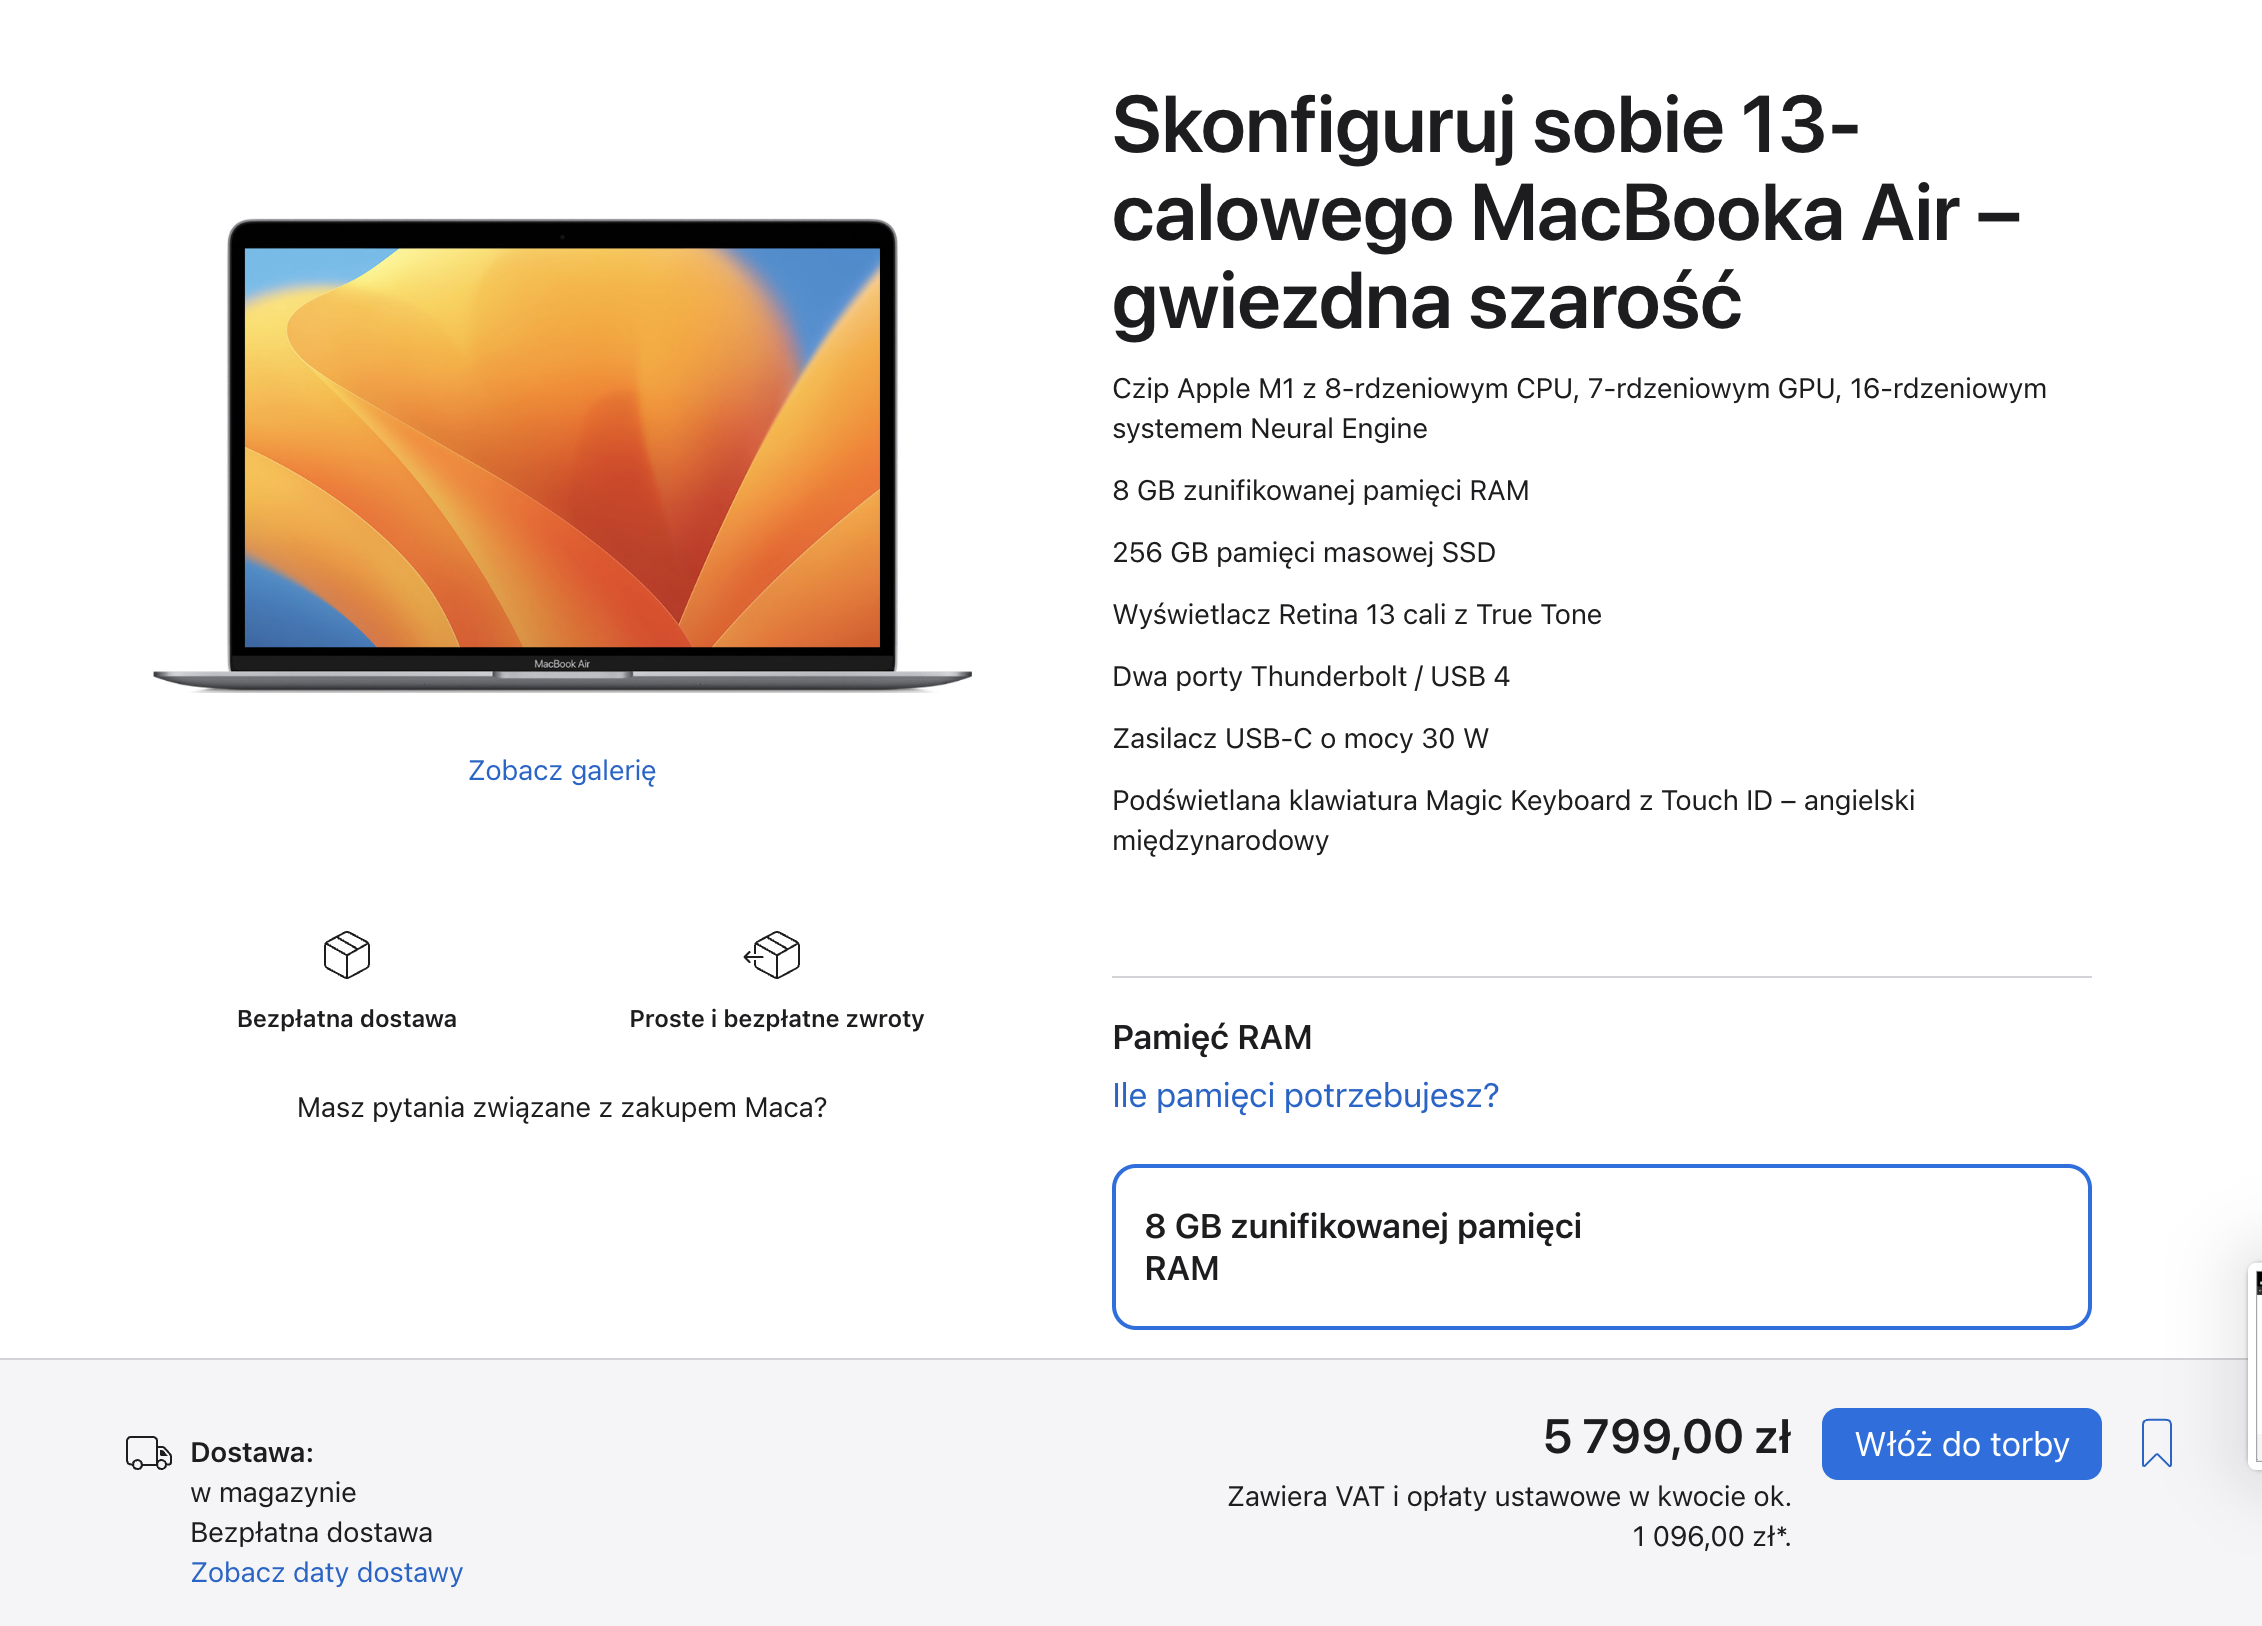
Task: Click Bezpłatna dostawa label
Action: tap(347, 1019)
